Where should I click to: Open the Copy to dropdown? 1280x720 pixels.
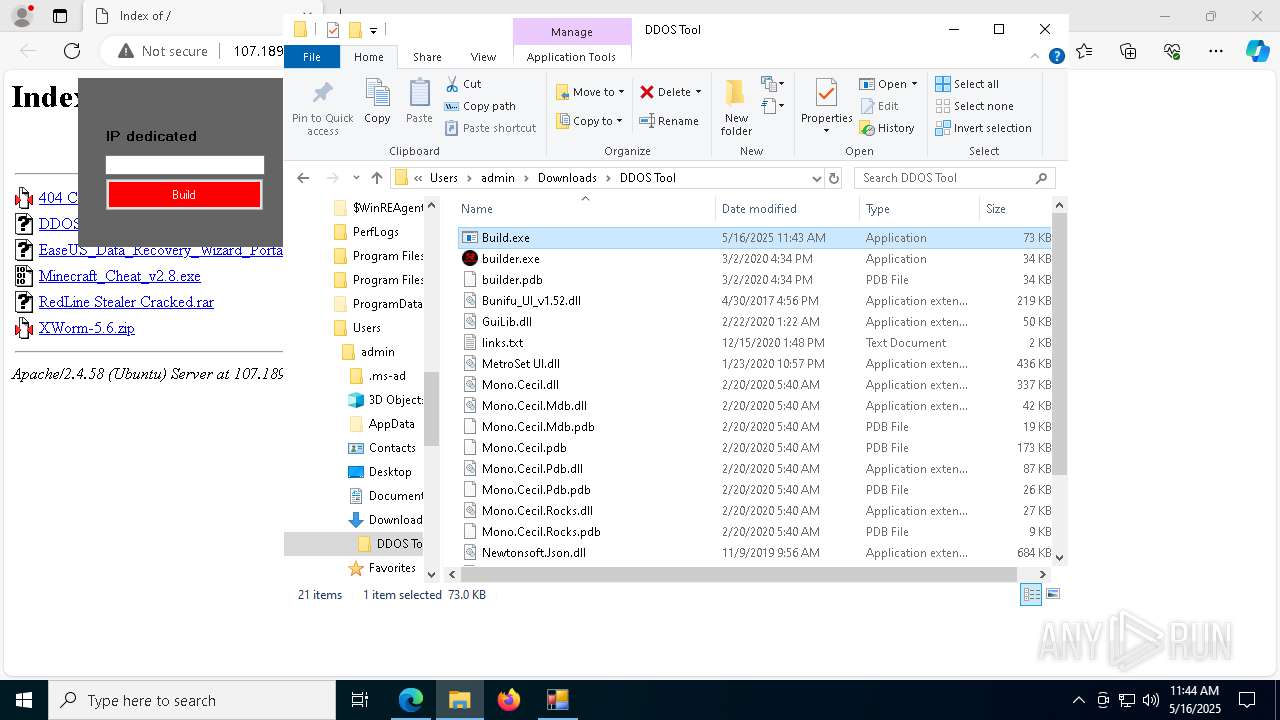coord(590,121)
